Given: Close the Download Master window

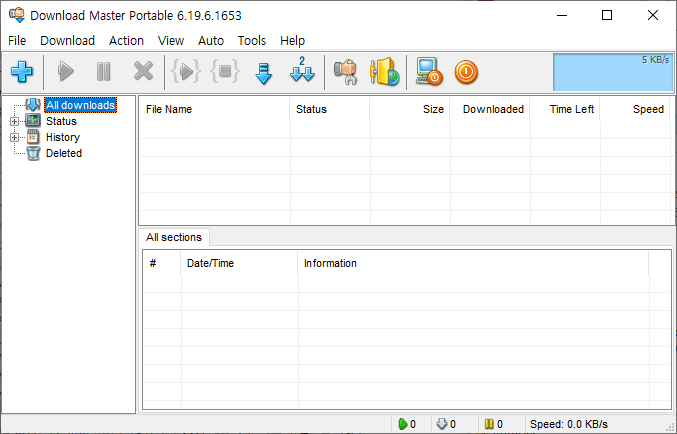Looking at the screenshot, I should point(652,16).
